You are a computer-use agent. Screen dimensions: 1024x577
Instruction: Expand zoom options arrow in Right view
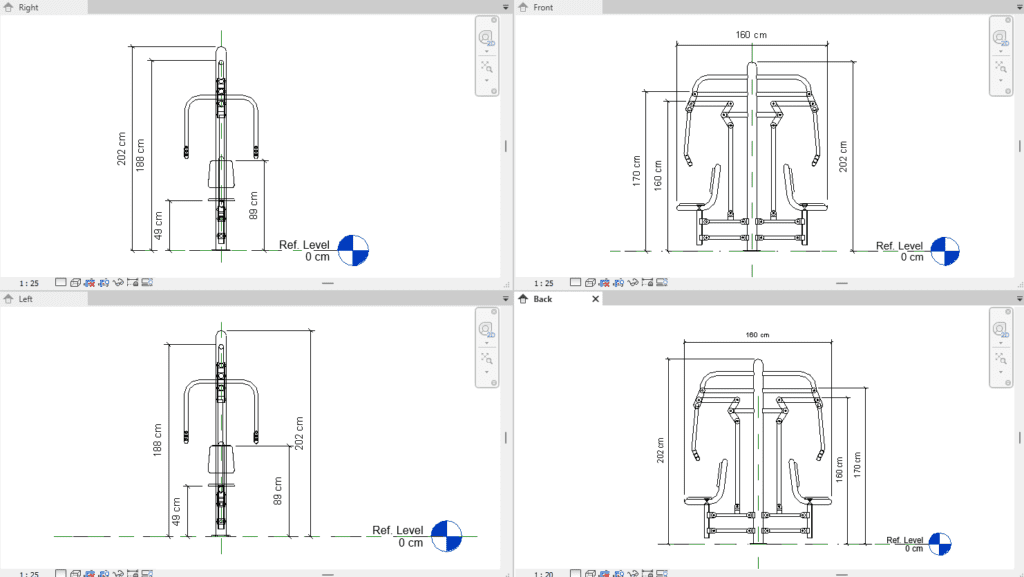(x=487, y=80)
